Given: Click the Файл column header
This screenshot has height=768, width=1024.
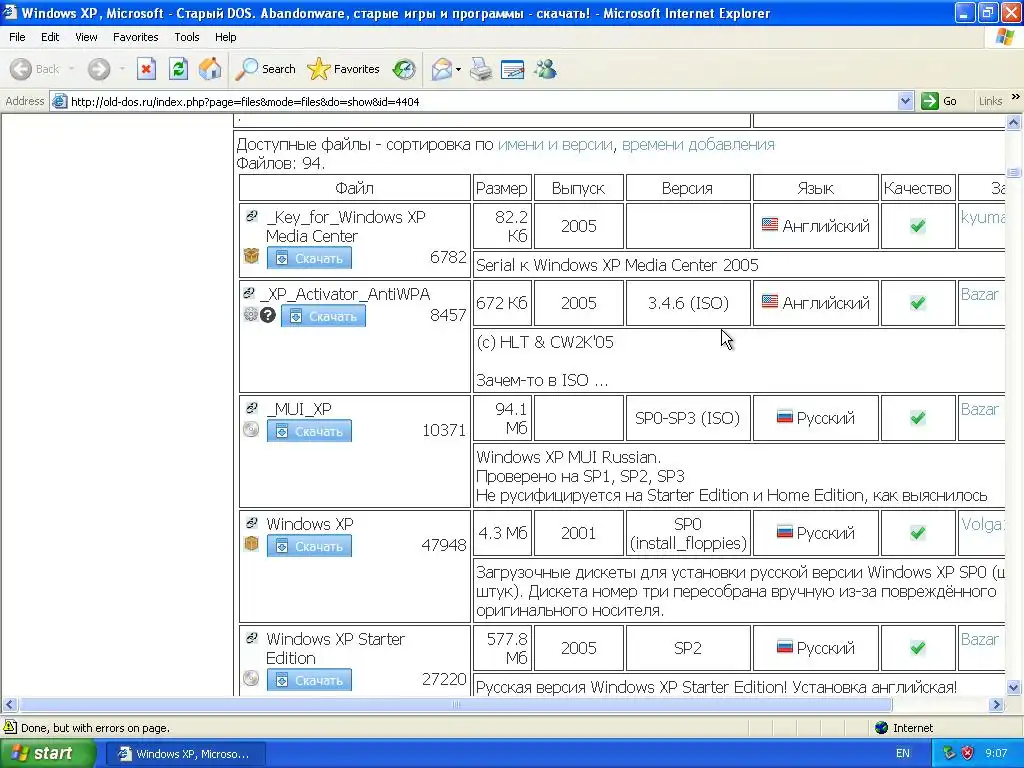Looking at the screenshot, I should [355, 188].
